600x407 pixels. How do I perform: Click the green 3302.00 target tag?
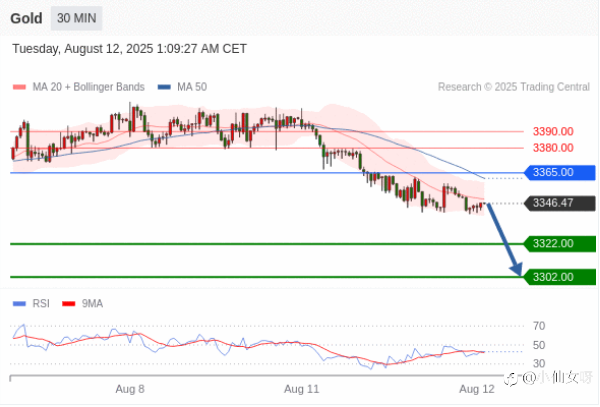pyautogui.click(x=559, y=277)
